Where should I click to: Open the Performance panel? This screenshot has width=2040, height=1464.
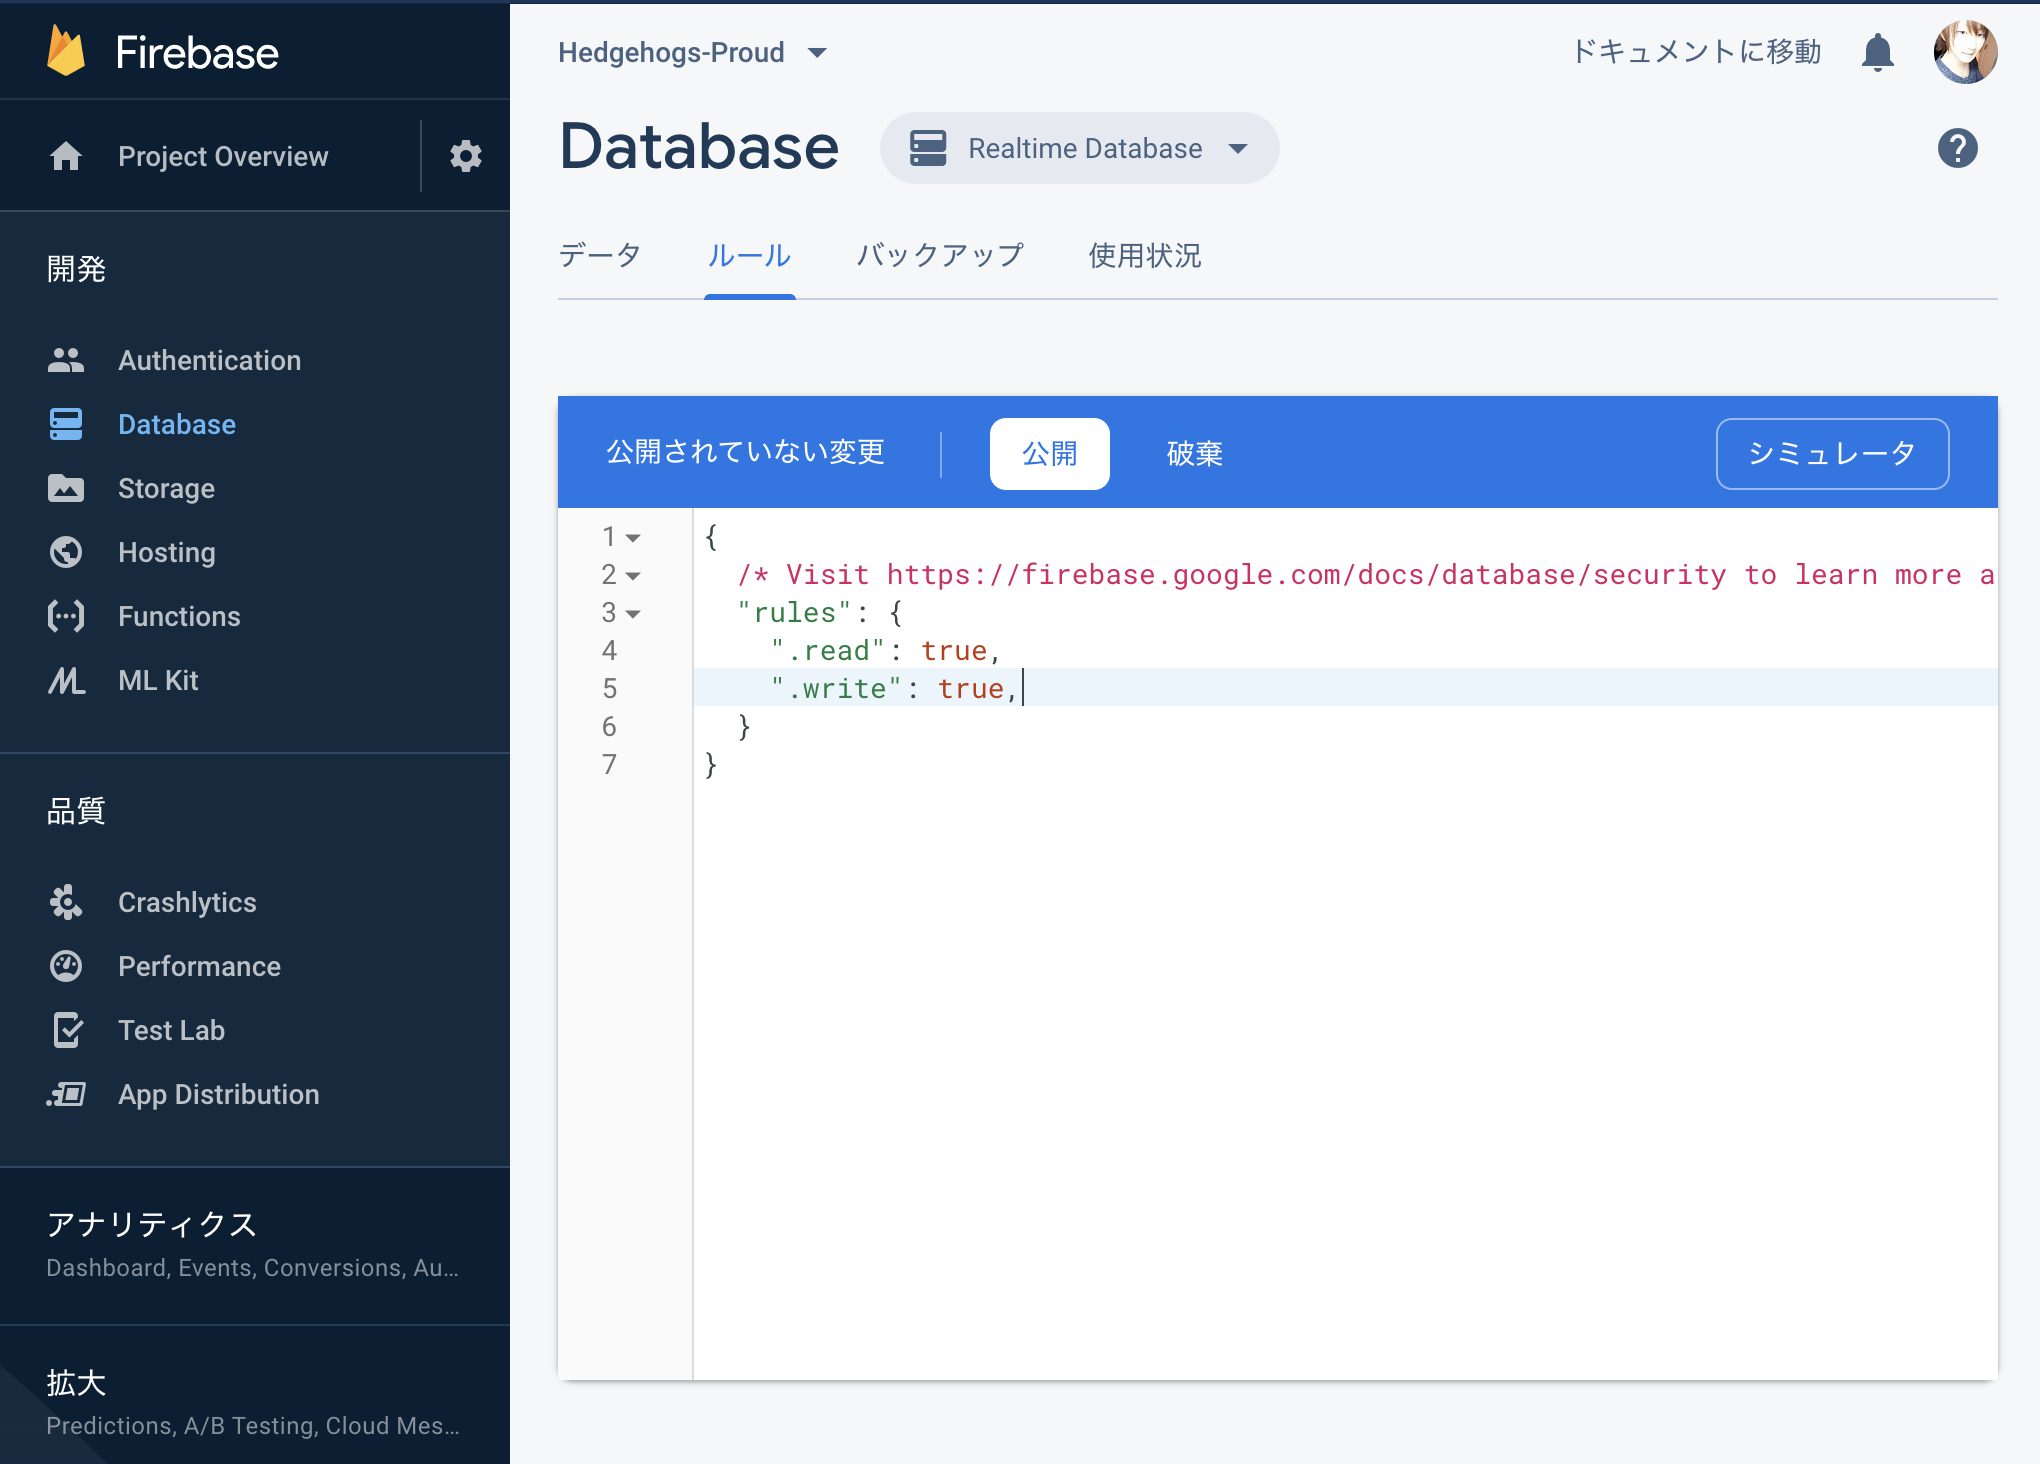[x=199, y=966]
